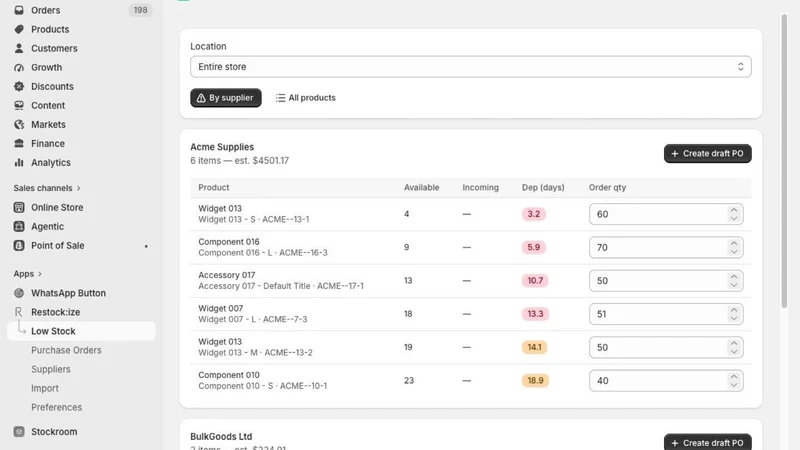This screenshot has height=450, width=800.
Task: Create draft PO for BulkGoods Ltd
Action: pyautogui.click(x=707, y=442)
